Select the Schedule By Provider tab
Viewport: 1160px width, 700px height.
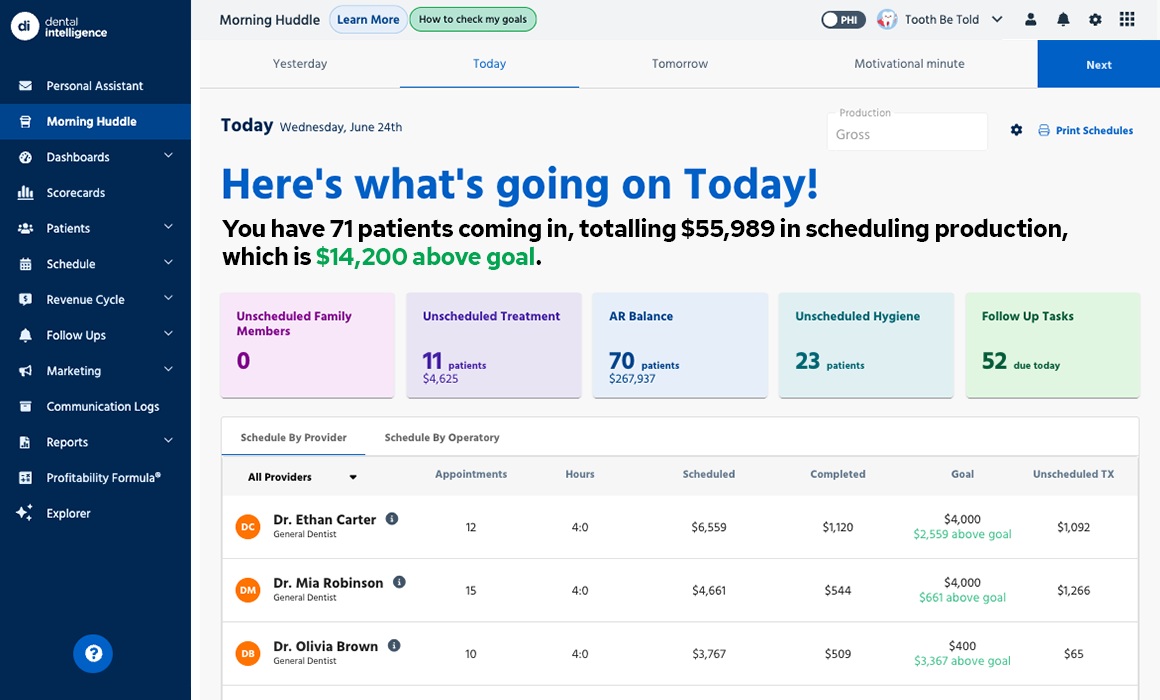[x=294, y=437]
